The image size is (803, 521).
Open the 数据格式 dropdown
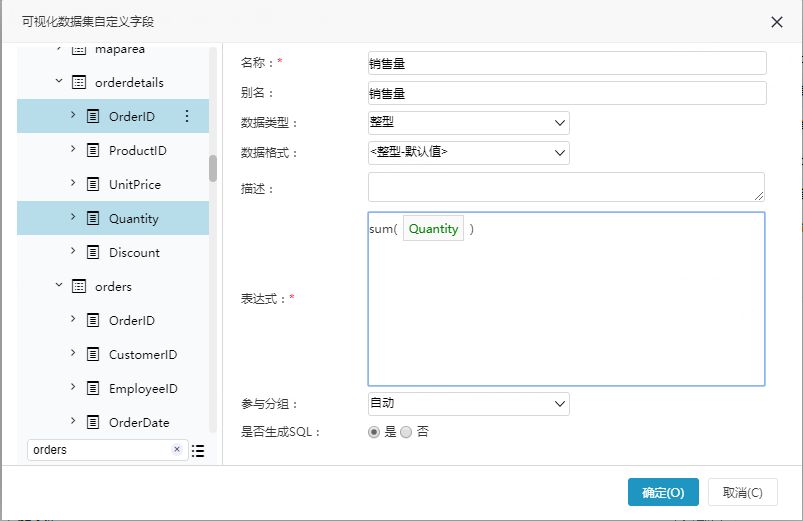click(469, 153)
